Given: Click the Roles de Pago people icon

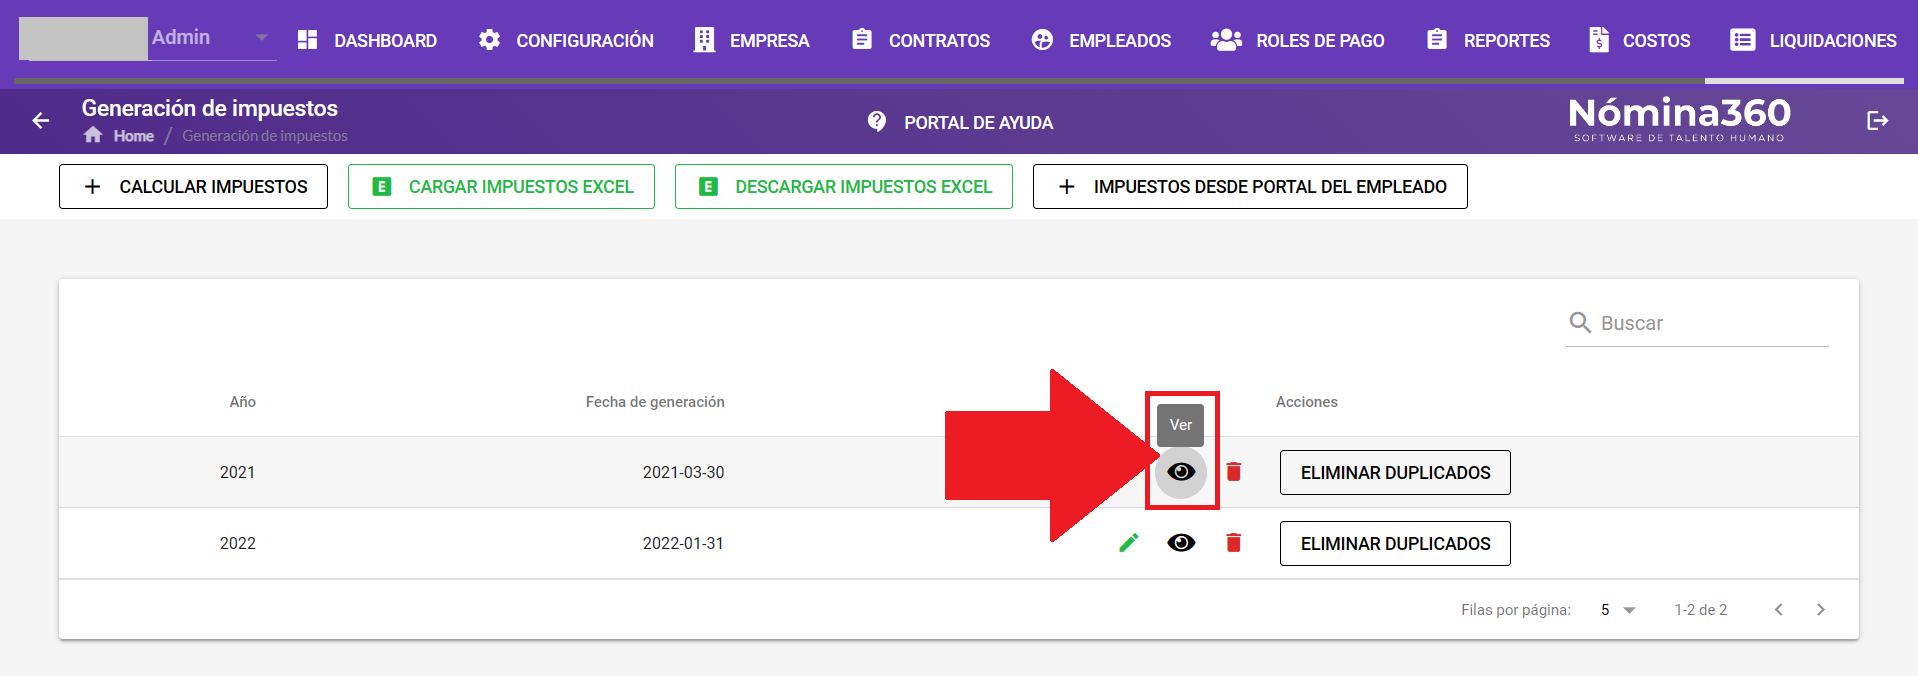Looking at the screenshot, I should pyautogui.click(x=1226, y=39).
